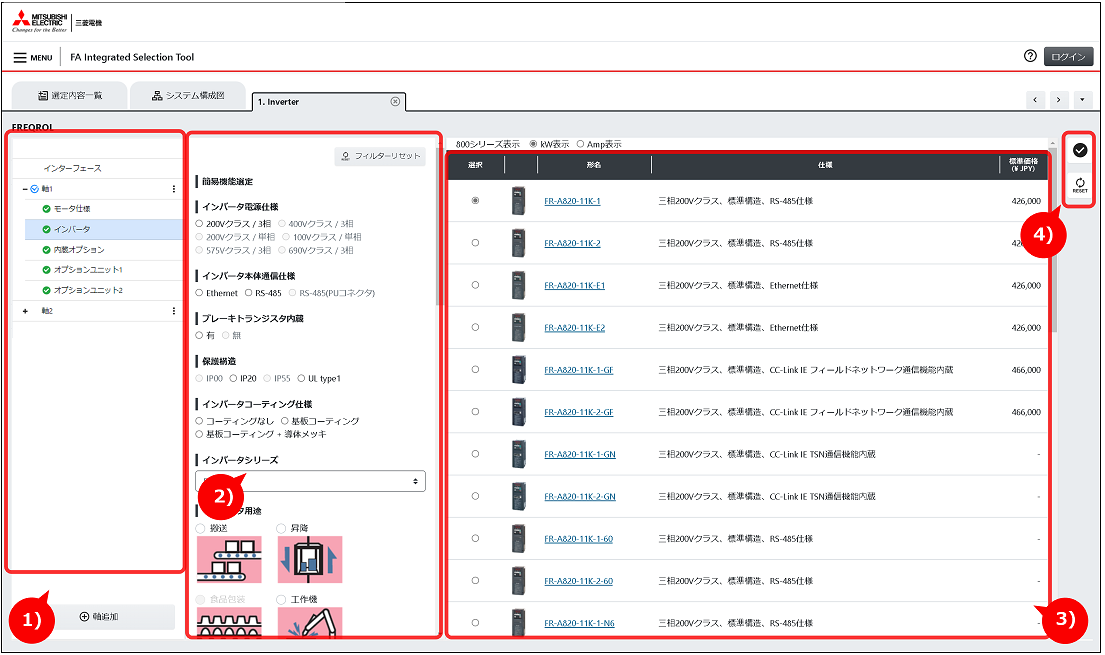Click the confirm checkmark icon

tap(1080, 150)
